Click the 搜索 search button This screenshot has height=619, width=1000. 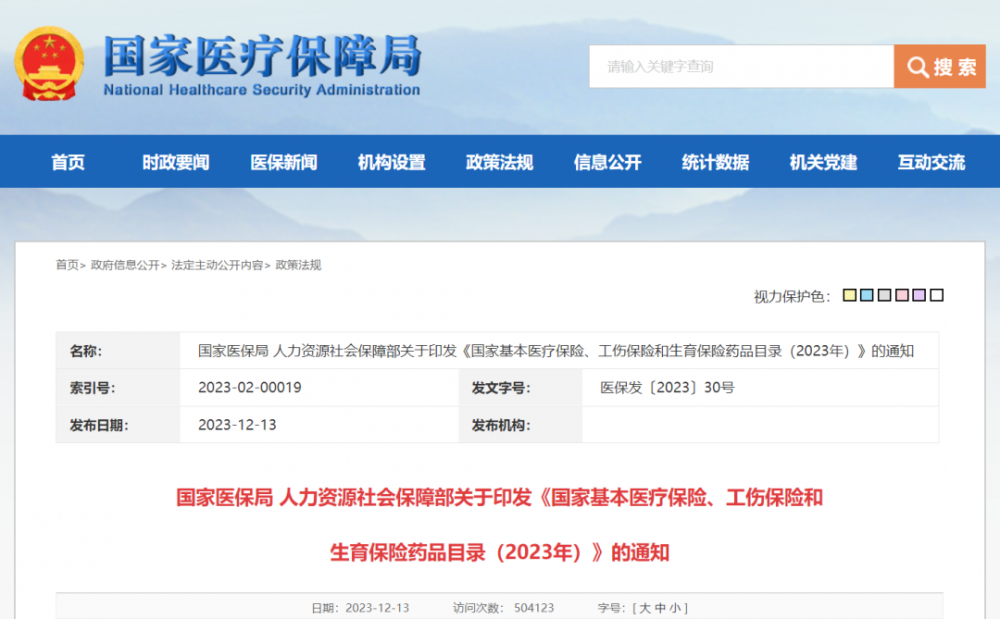point(940,67)
